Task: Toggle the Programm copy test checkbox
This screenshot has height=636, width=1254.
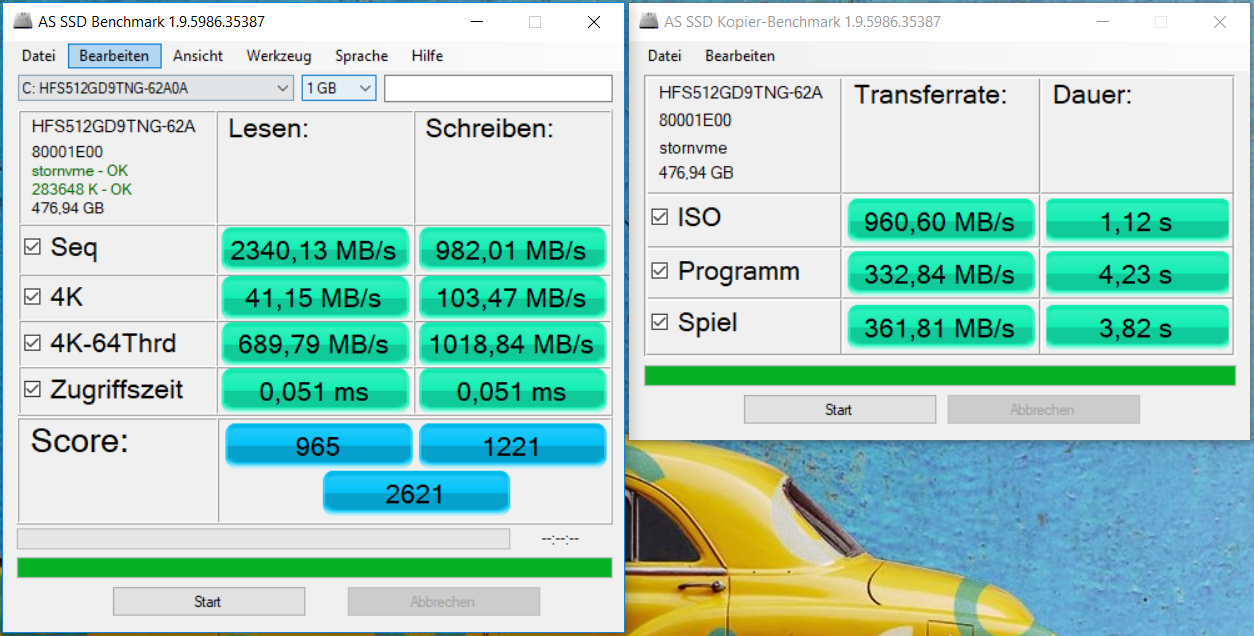Action: click(660, 271)
